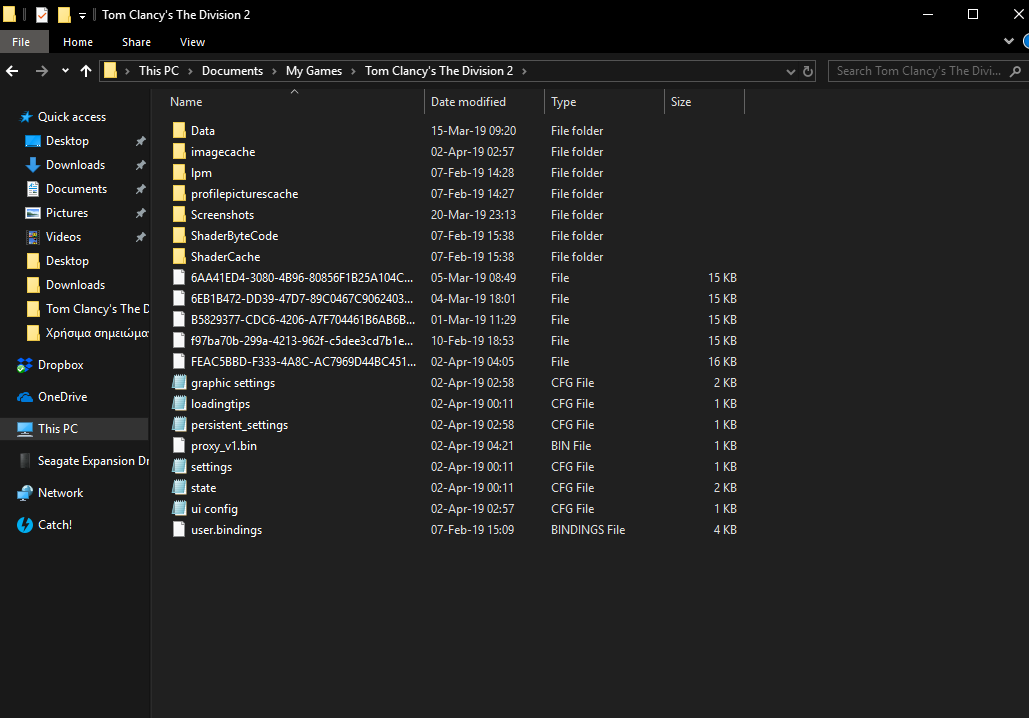Open Videos in the navigation pane
Screen dimensions: 1029x718
64,237
